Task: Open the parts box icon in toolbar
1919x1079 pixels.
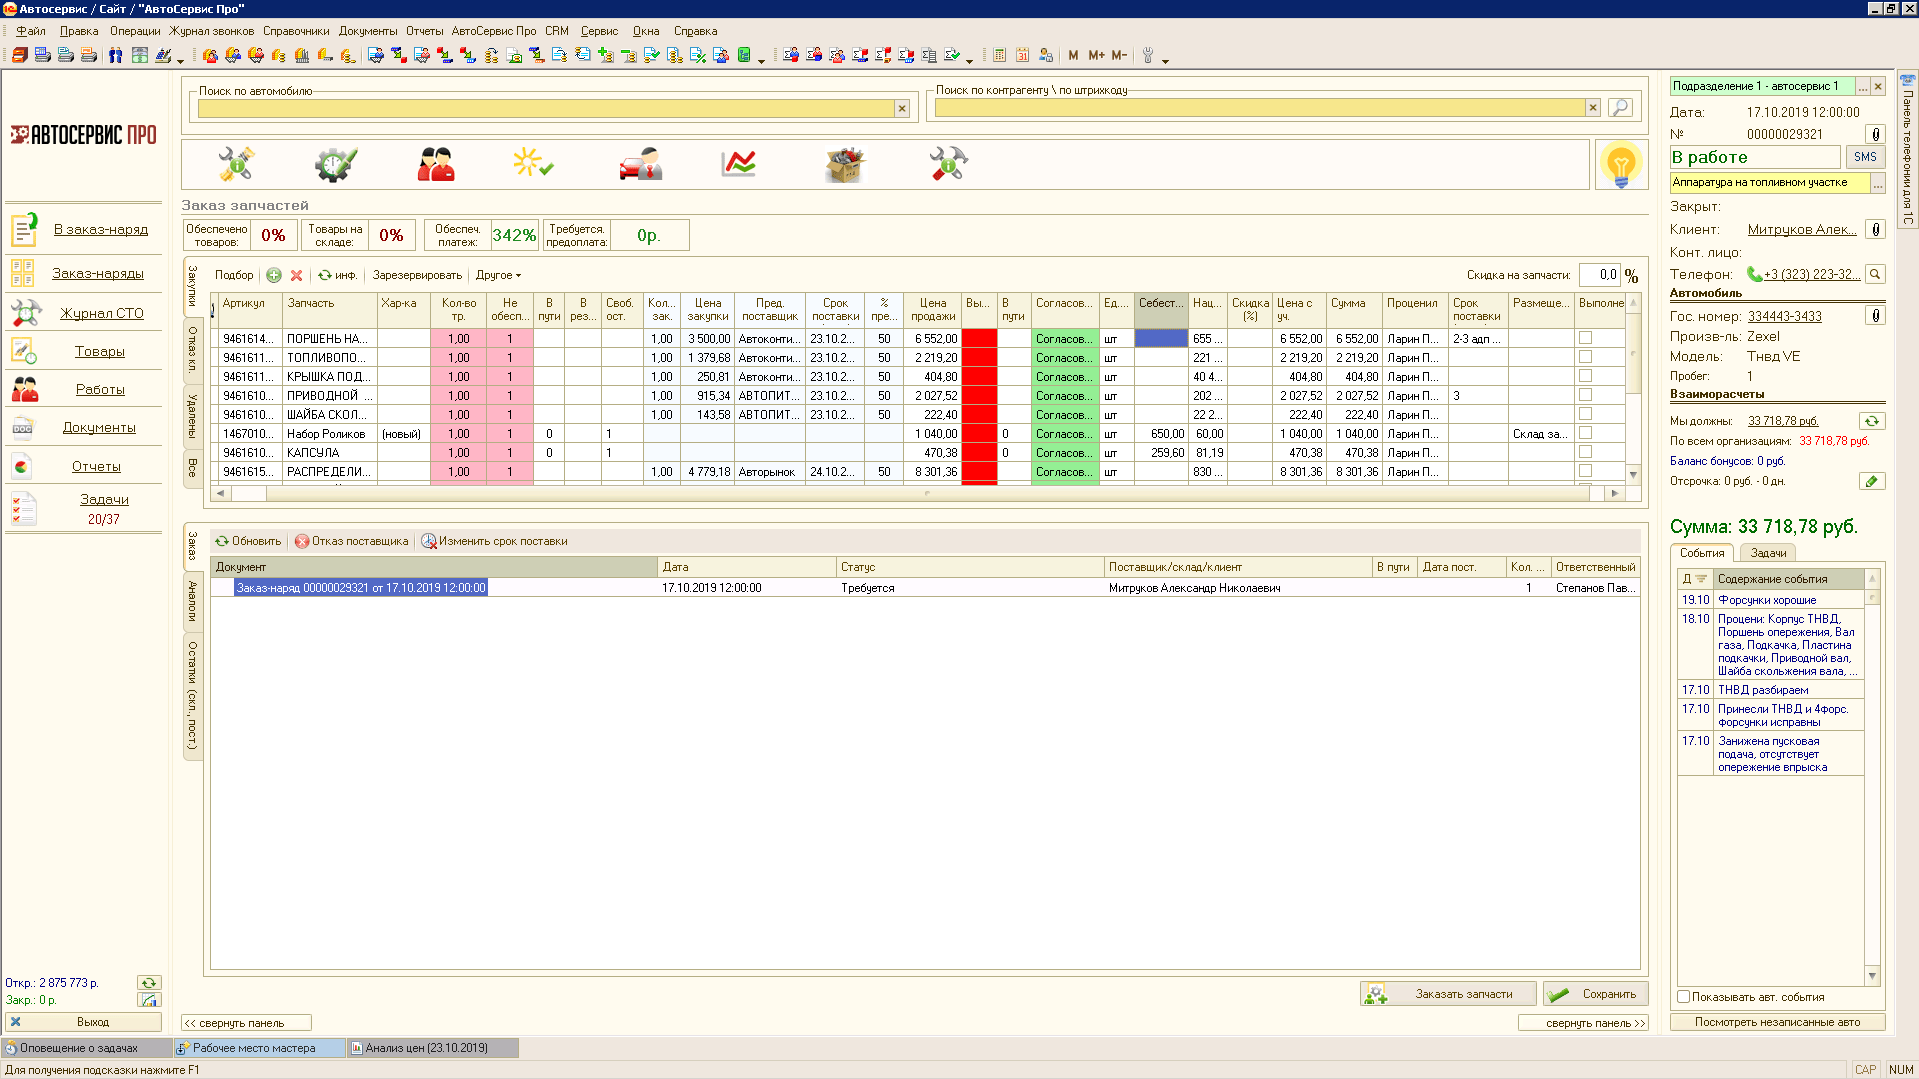Action: pyautogui.click(x=844, y=164)
